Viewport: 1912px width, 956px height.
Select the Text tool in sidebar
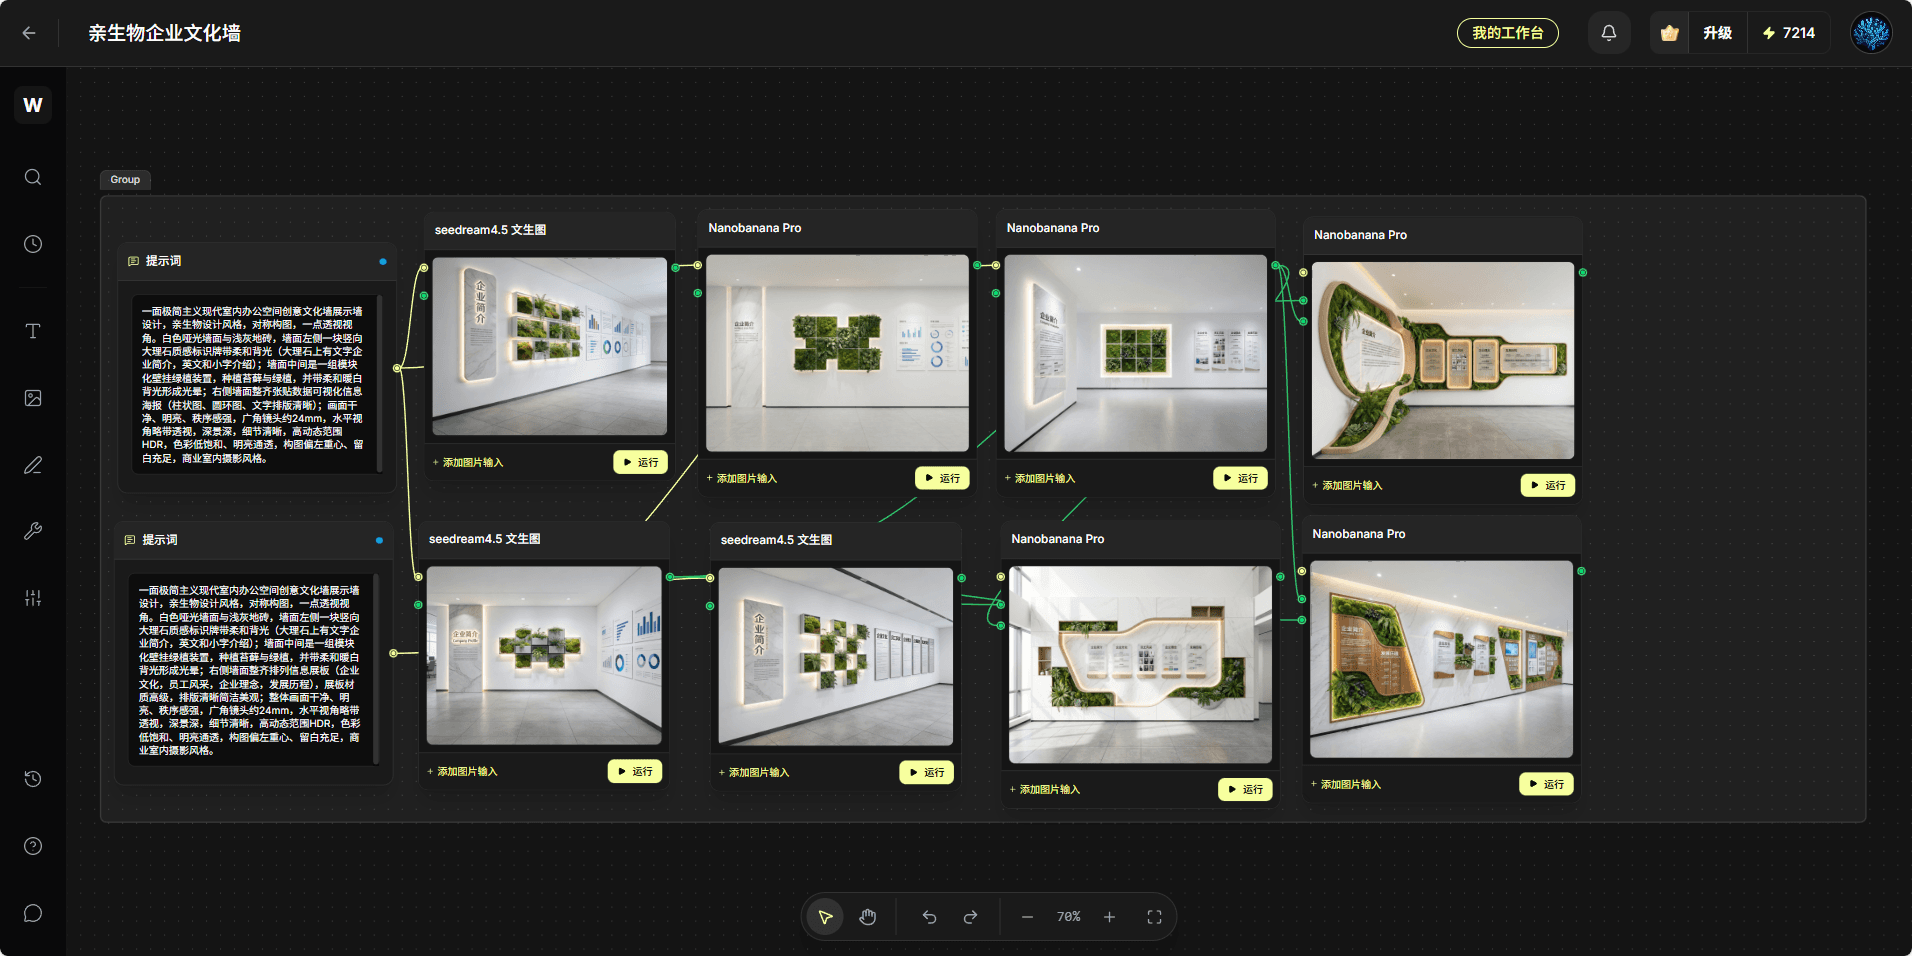pos(33,331)
